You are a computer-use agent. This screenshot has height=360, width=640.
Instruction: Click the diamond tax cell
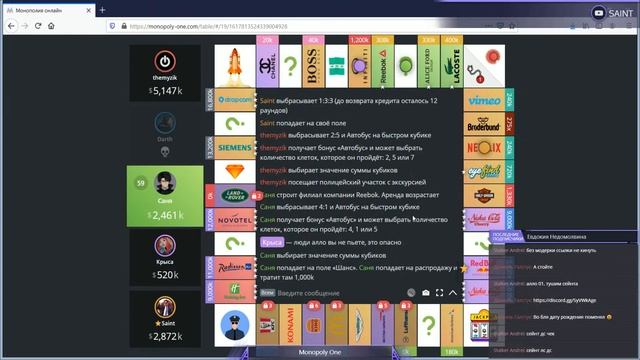tap(235, 171)
